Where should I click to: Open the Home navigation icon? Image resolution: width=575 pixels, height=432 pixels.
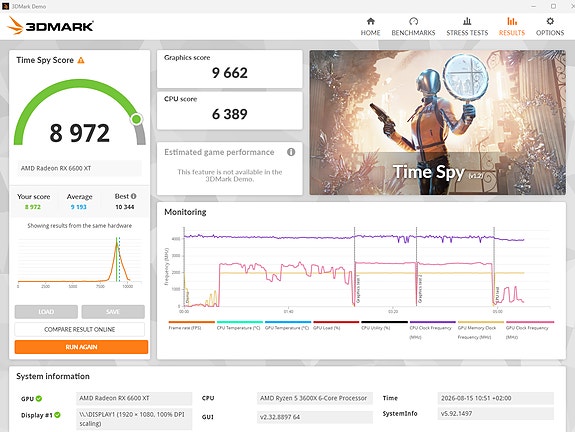370,21
